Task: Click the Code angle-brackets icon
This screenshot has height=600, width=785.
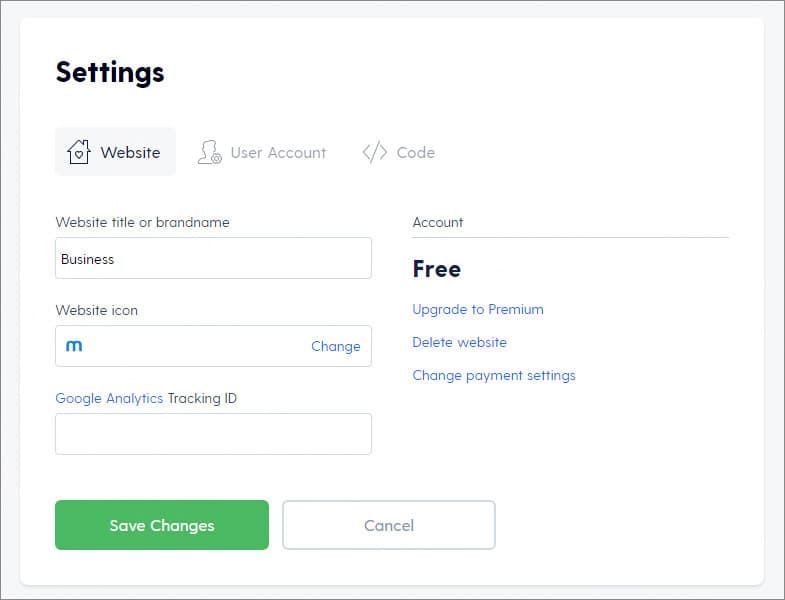Action: (x=374, y=152)
